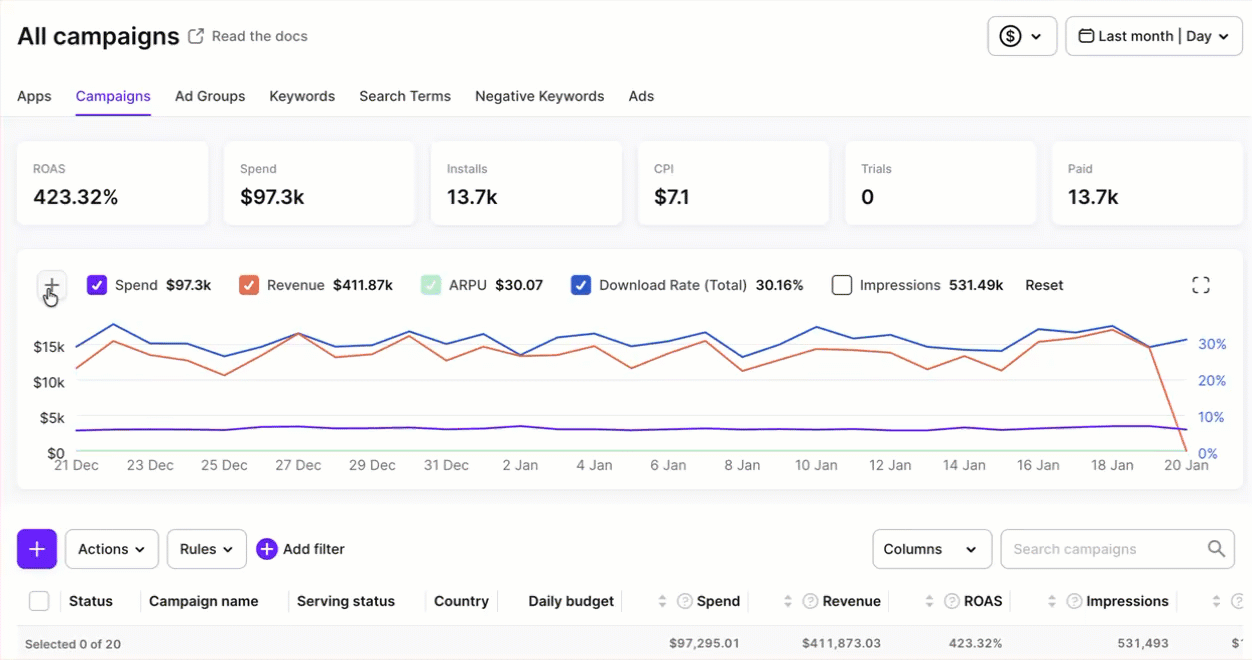Focus the Search campaigns input field
1252x660 pixels.
(1105, 549)
